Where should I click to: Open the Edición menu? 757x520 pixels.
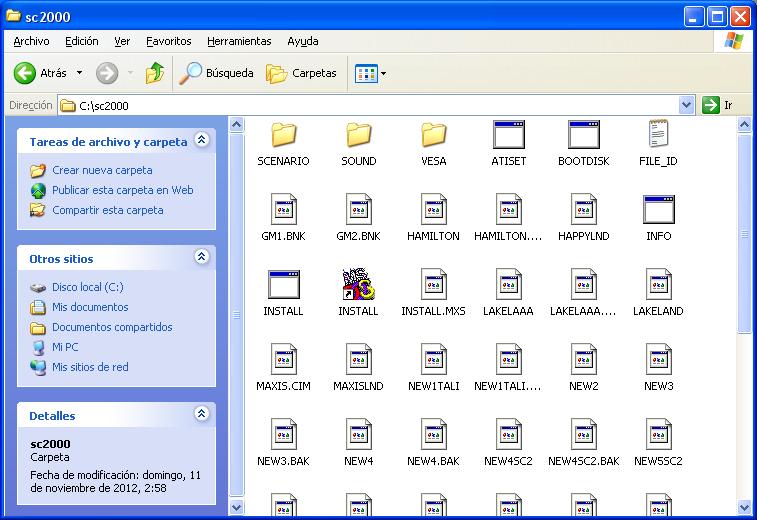[82, 42]
